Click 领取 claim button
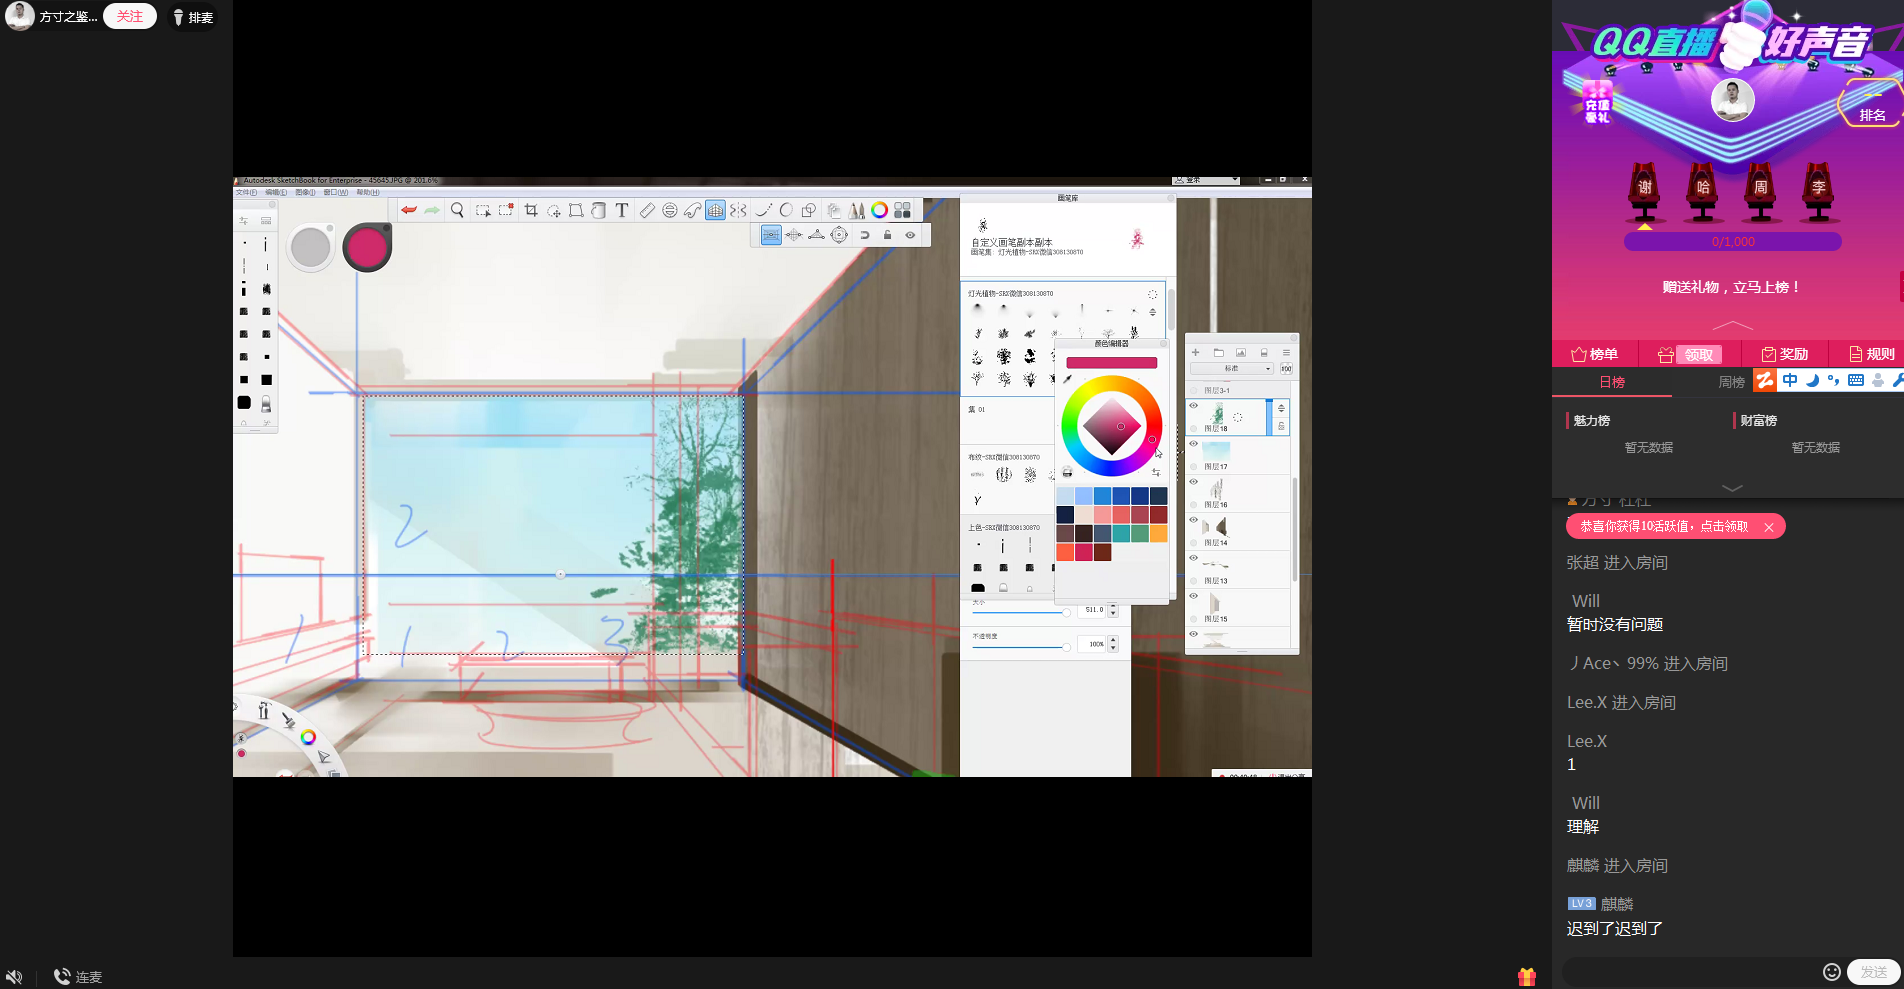Image resolution: width=1904 pixels, height=989 pixels. (1699, 355)
